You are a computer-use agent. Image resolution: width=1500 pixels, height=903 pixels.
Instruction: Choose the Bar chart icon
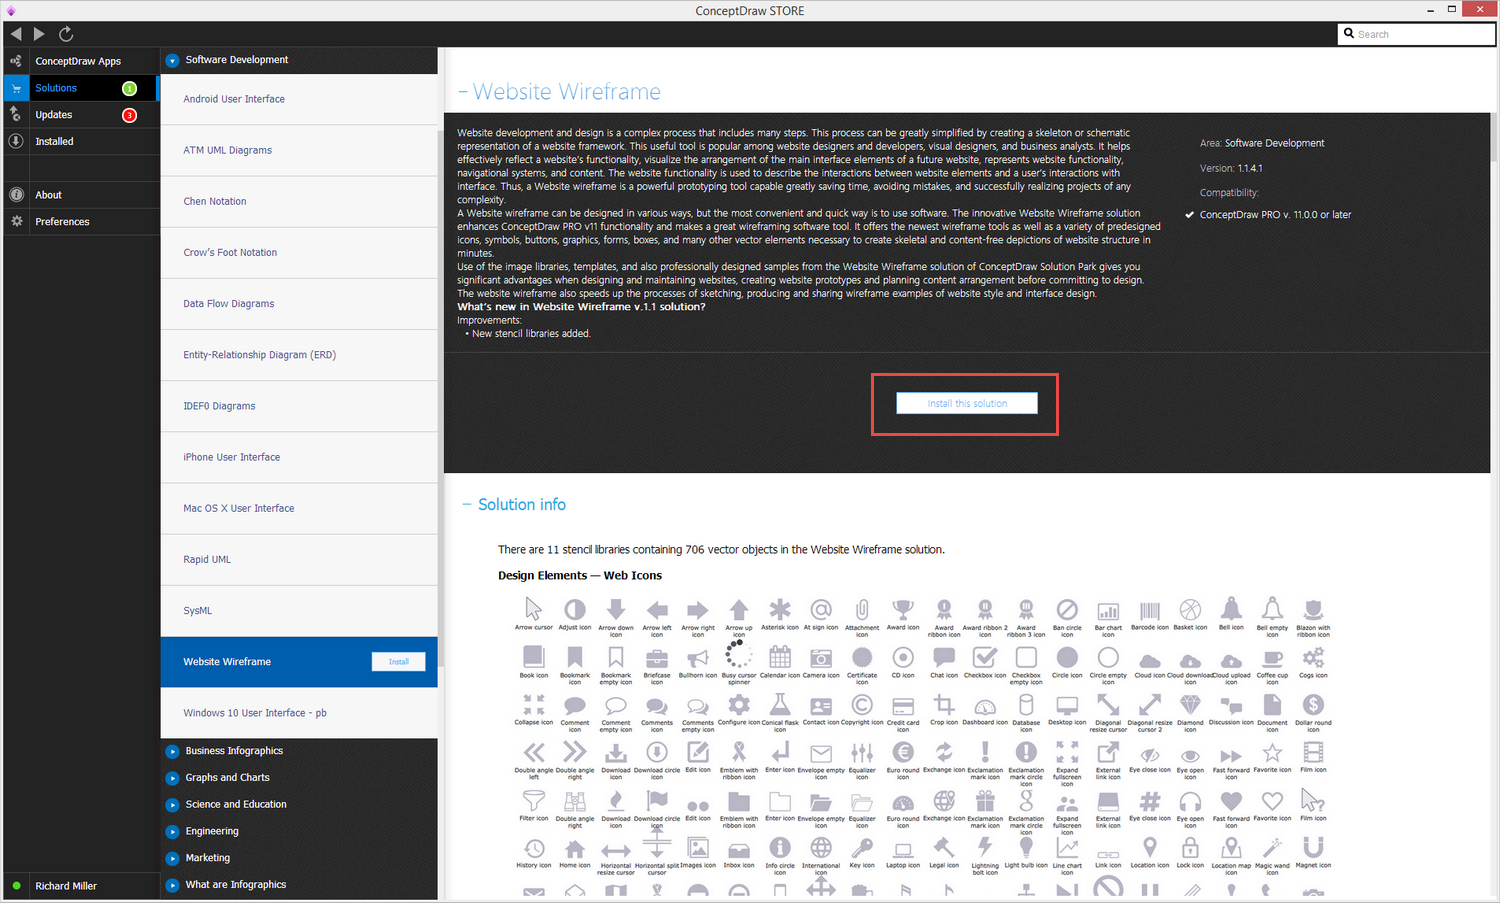tap(1108, 611)
